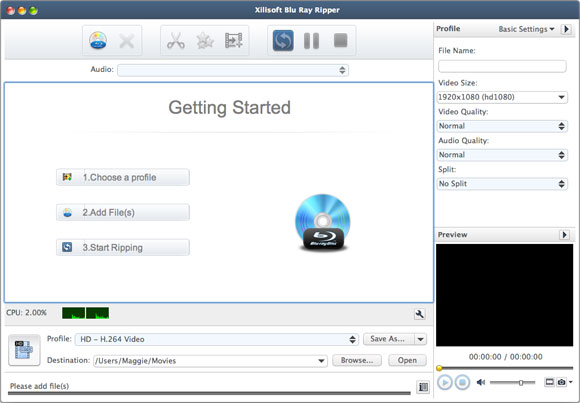Open the Destination path dropdown
Screen dimensions: 580x403
210,361
